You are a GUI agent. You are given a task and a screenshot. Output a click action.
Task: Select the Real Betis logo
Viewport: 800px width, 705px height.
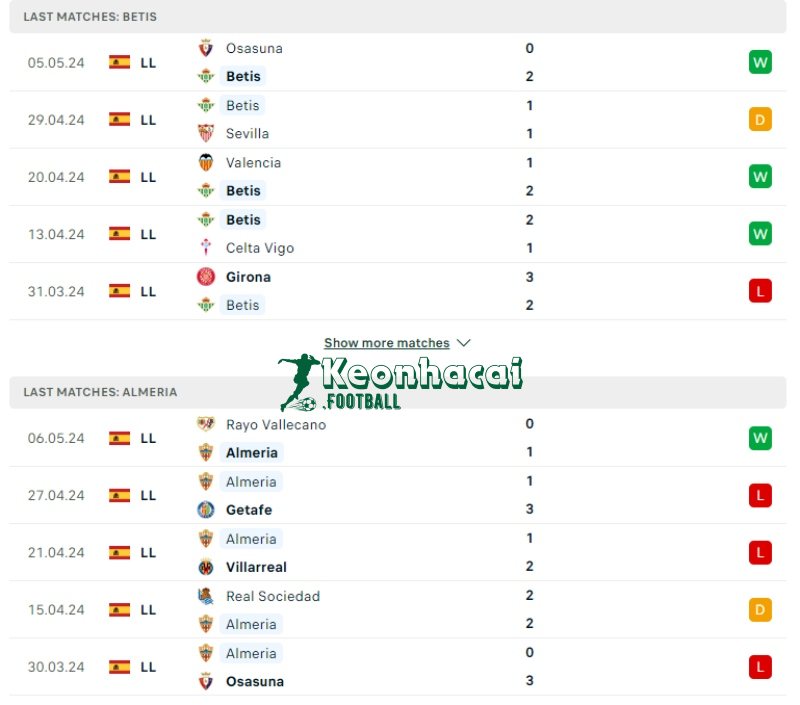click(x=208, y=76)
